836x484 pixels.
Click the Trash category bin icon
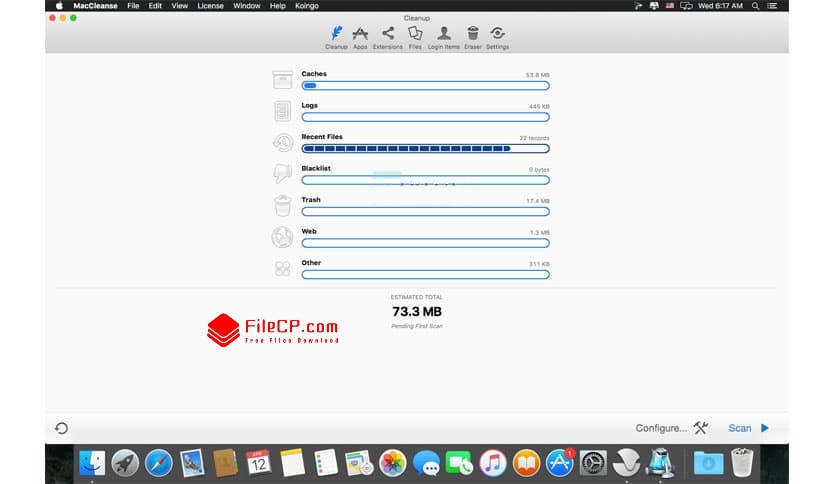click(x=283, y=206)
